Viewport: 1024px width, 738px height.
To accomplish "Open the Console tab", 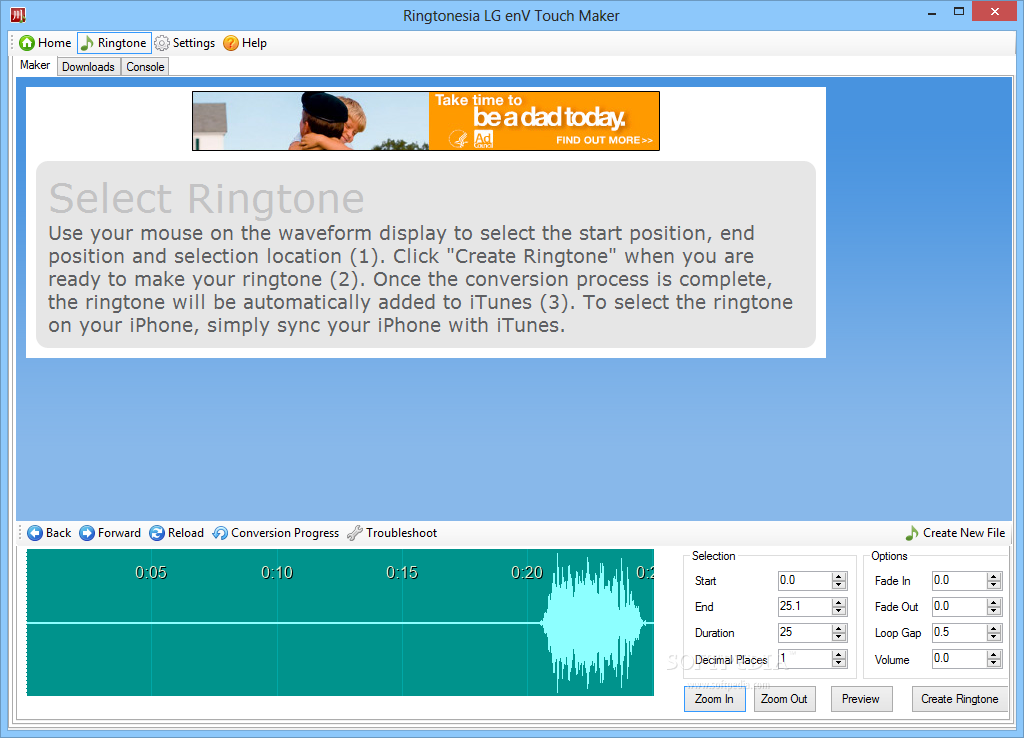I will 145,67.
